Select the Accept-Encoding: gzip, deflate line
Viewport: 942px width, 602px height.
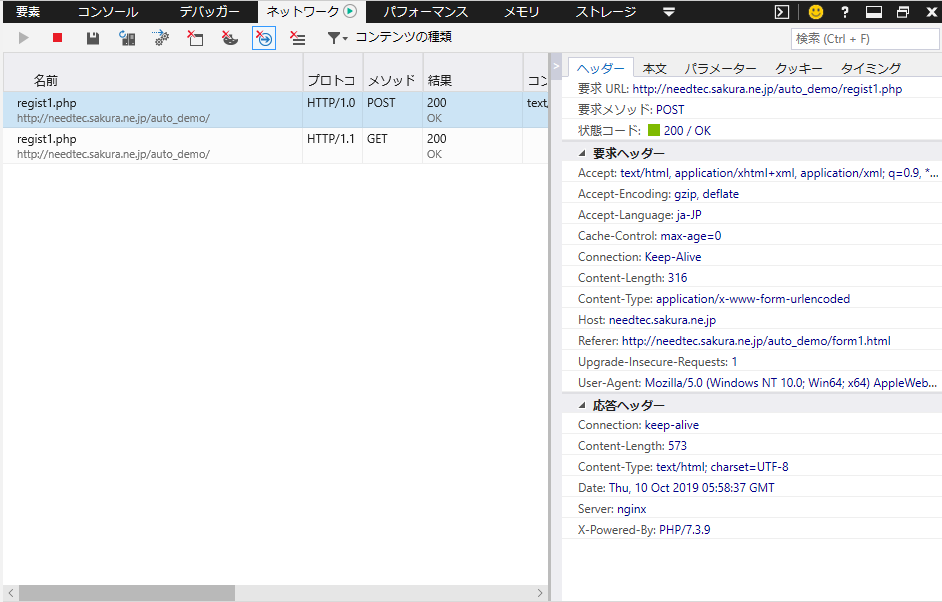(x=752, y=193)
